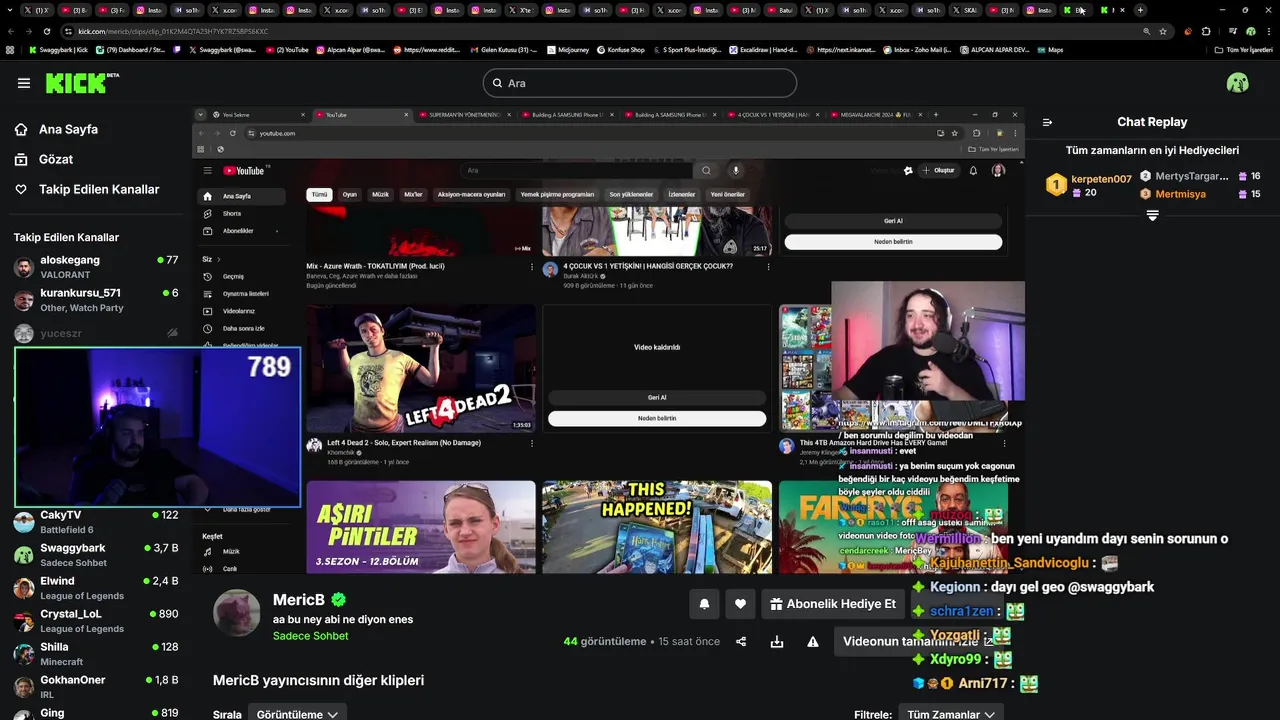Open a new browser tab with the plus
Viewport: 1280px width, 720px height.
click(1140, 10)
